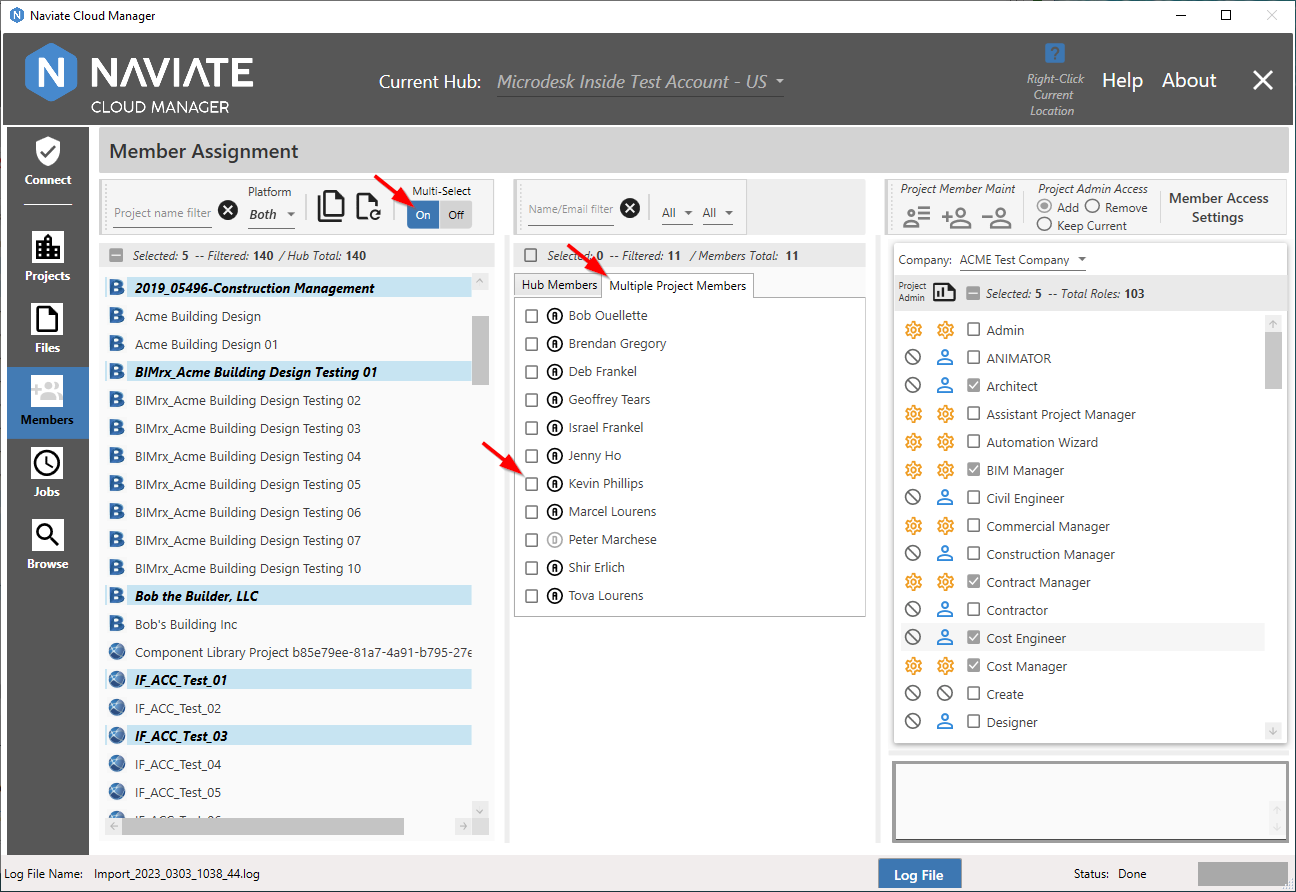The image size is (1296, 892).
Task: Open the right All filter dropdown
Action: point(717,213)
